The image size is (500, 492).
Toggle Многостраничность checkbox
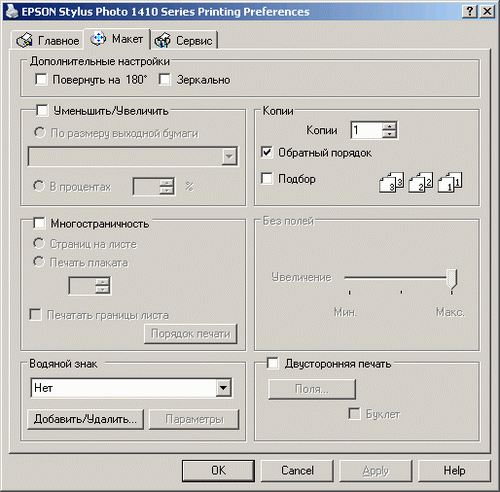pos(39,223)
